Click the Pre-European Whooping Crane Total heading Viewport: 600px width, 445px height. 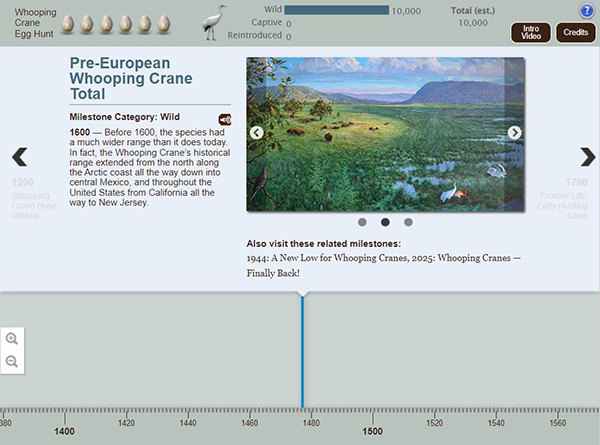click(x=131, y=78)
